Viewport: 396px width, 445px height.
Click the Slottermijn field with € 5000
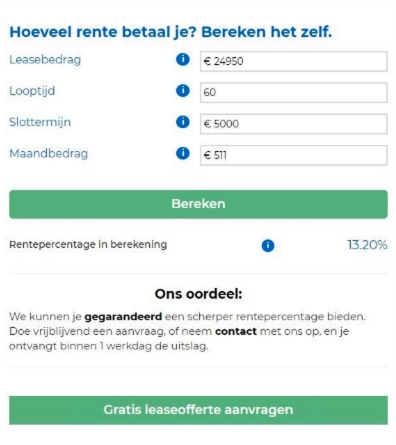click(294, 124)
